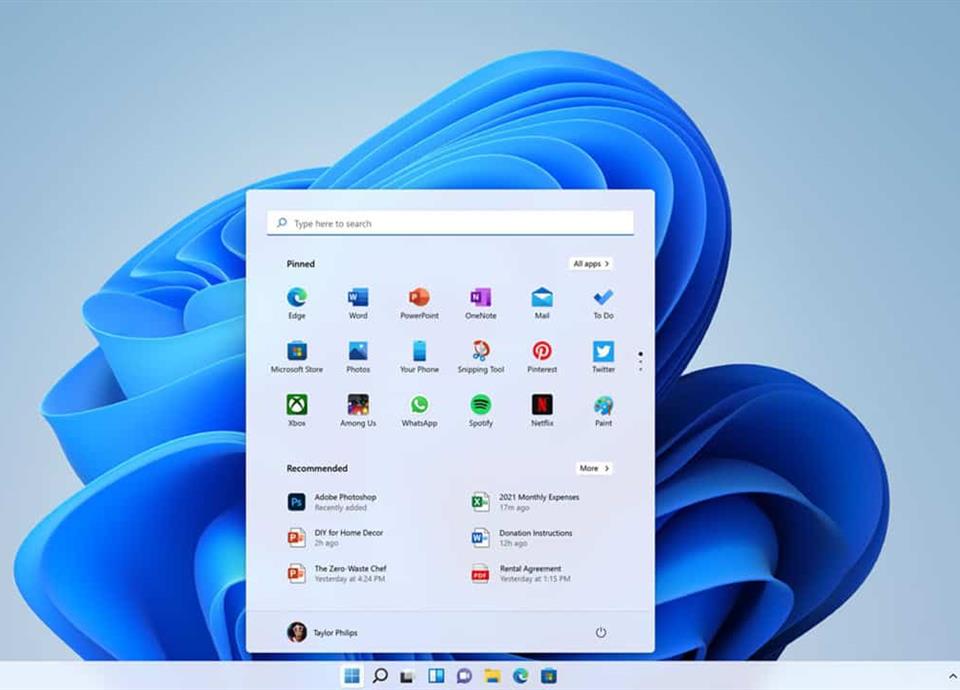Launch WhatsApp from pinned apps
960x690 pixels.
419,406
